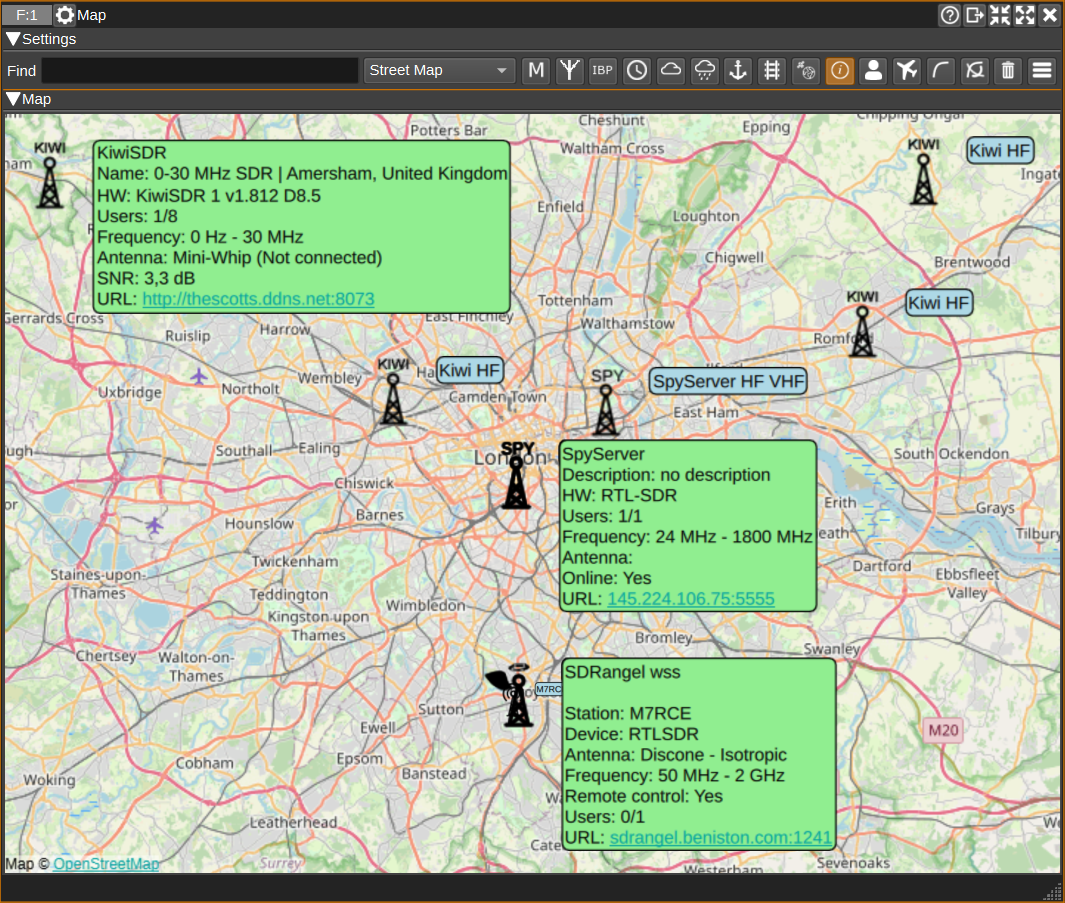Toggle railways overlay icon
This screenshot has width=1065, height=903.
click(x=772, y=71)
